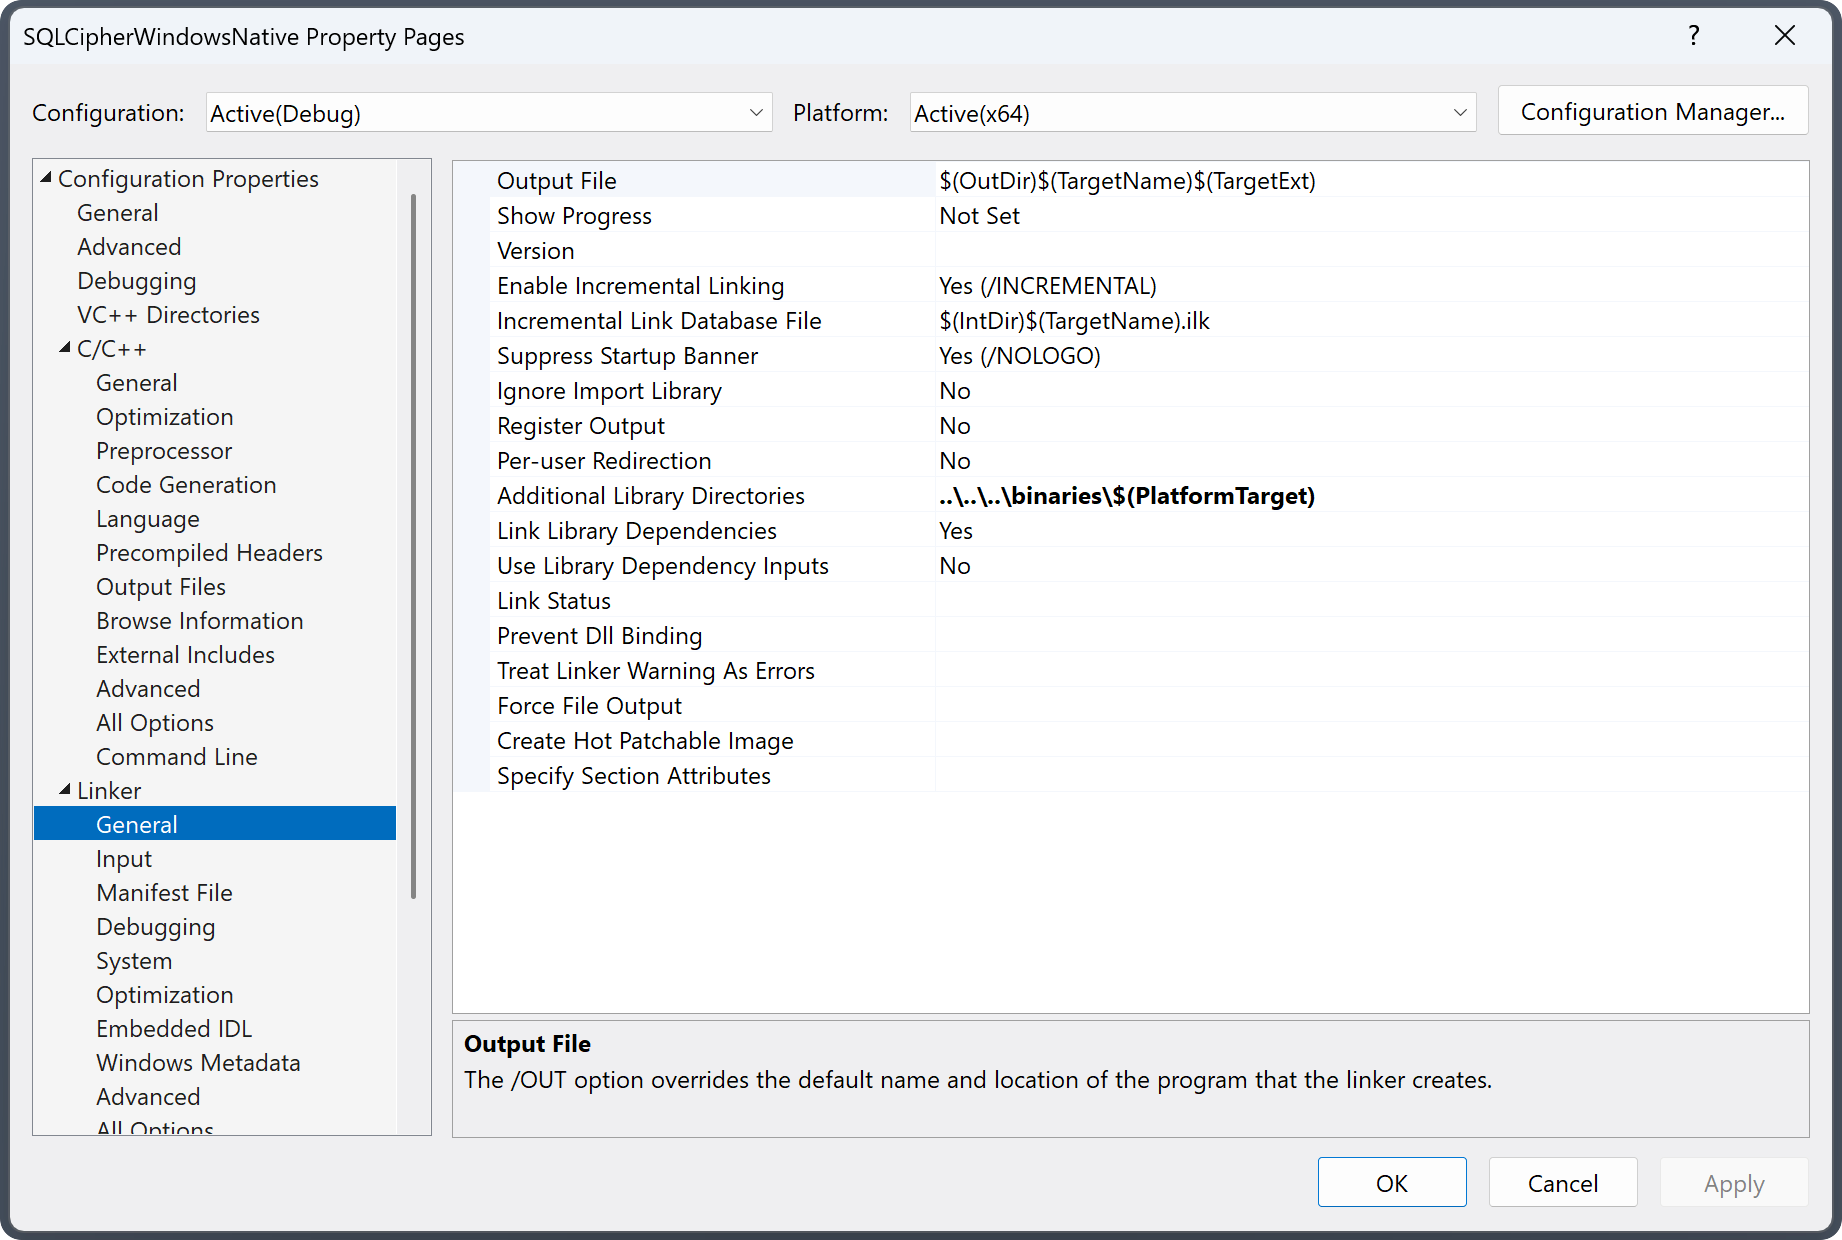Screen dimensions: 1842x1240
Task: Open the Configuration dropdown showing Active(Debug)
Action: pyautogui.click(x=488, y=113)
